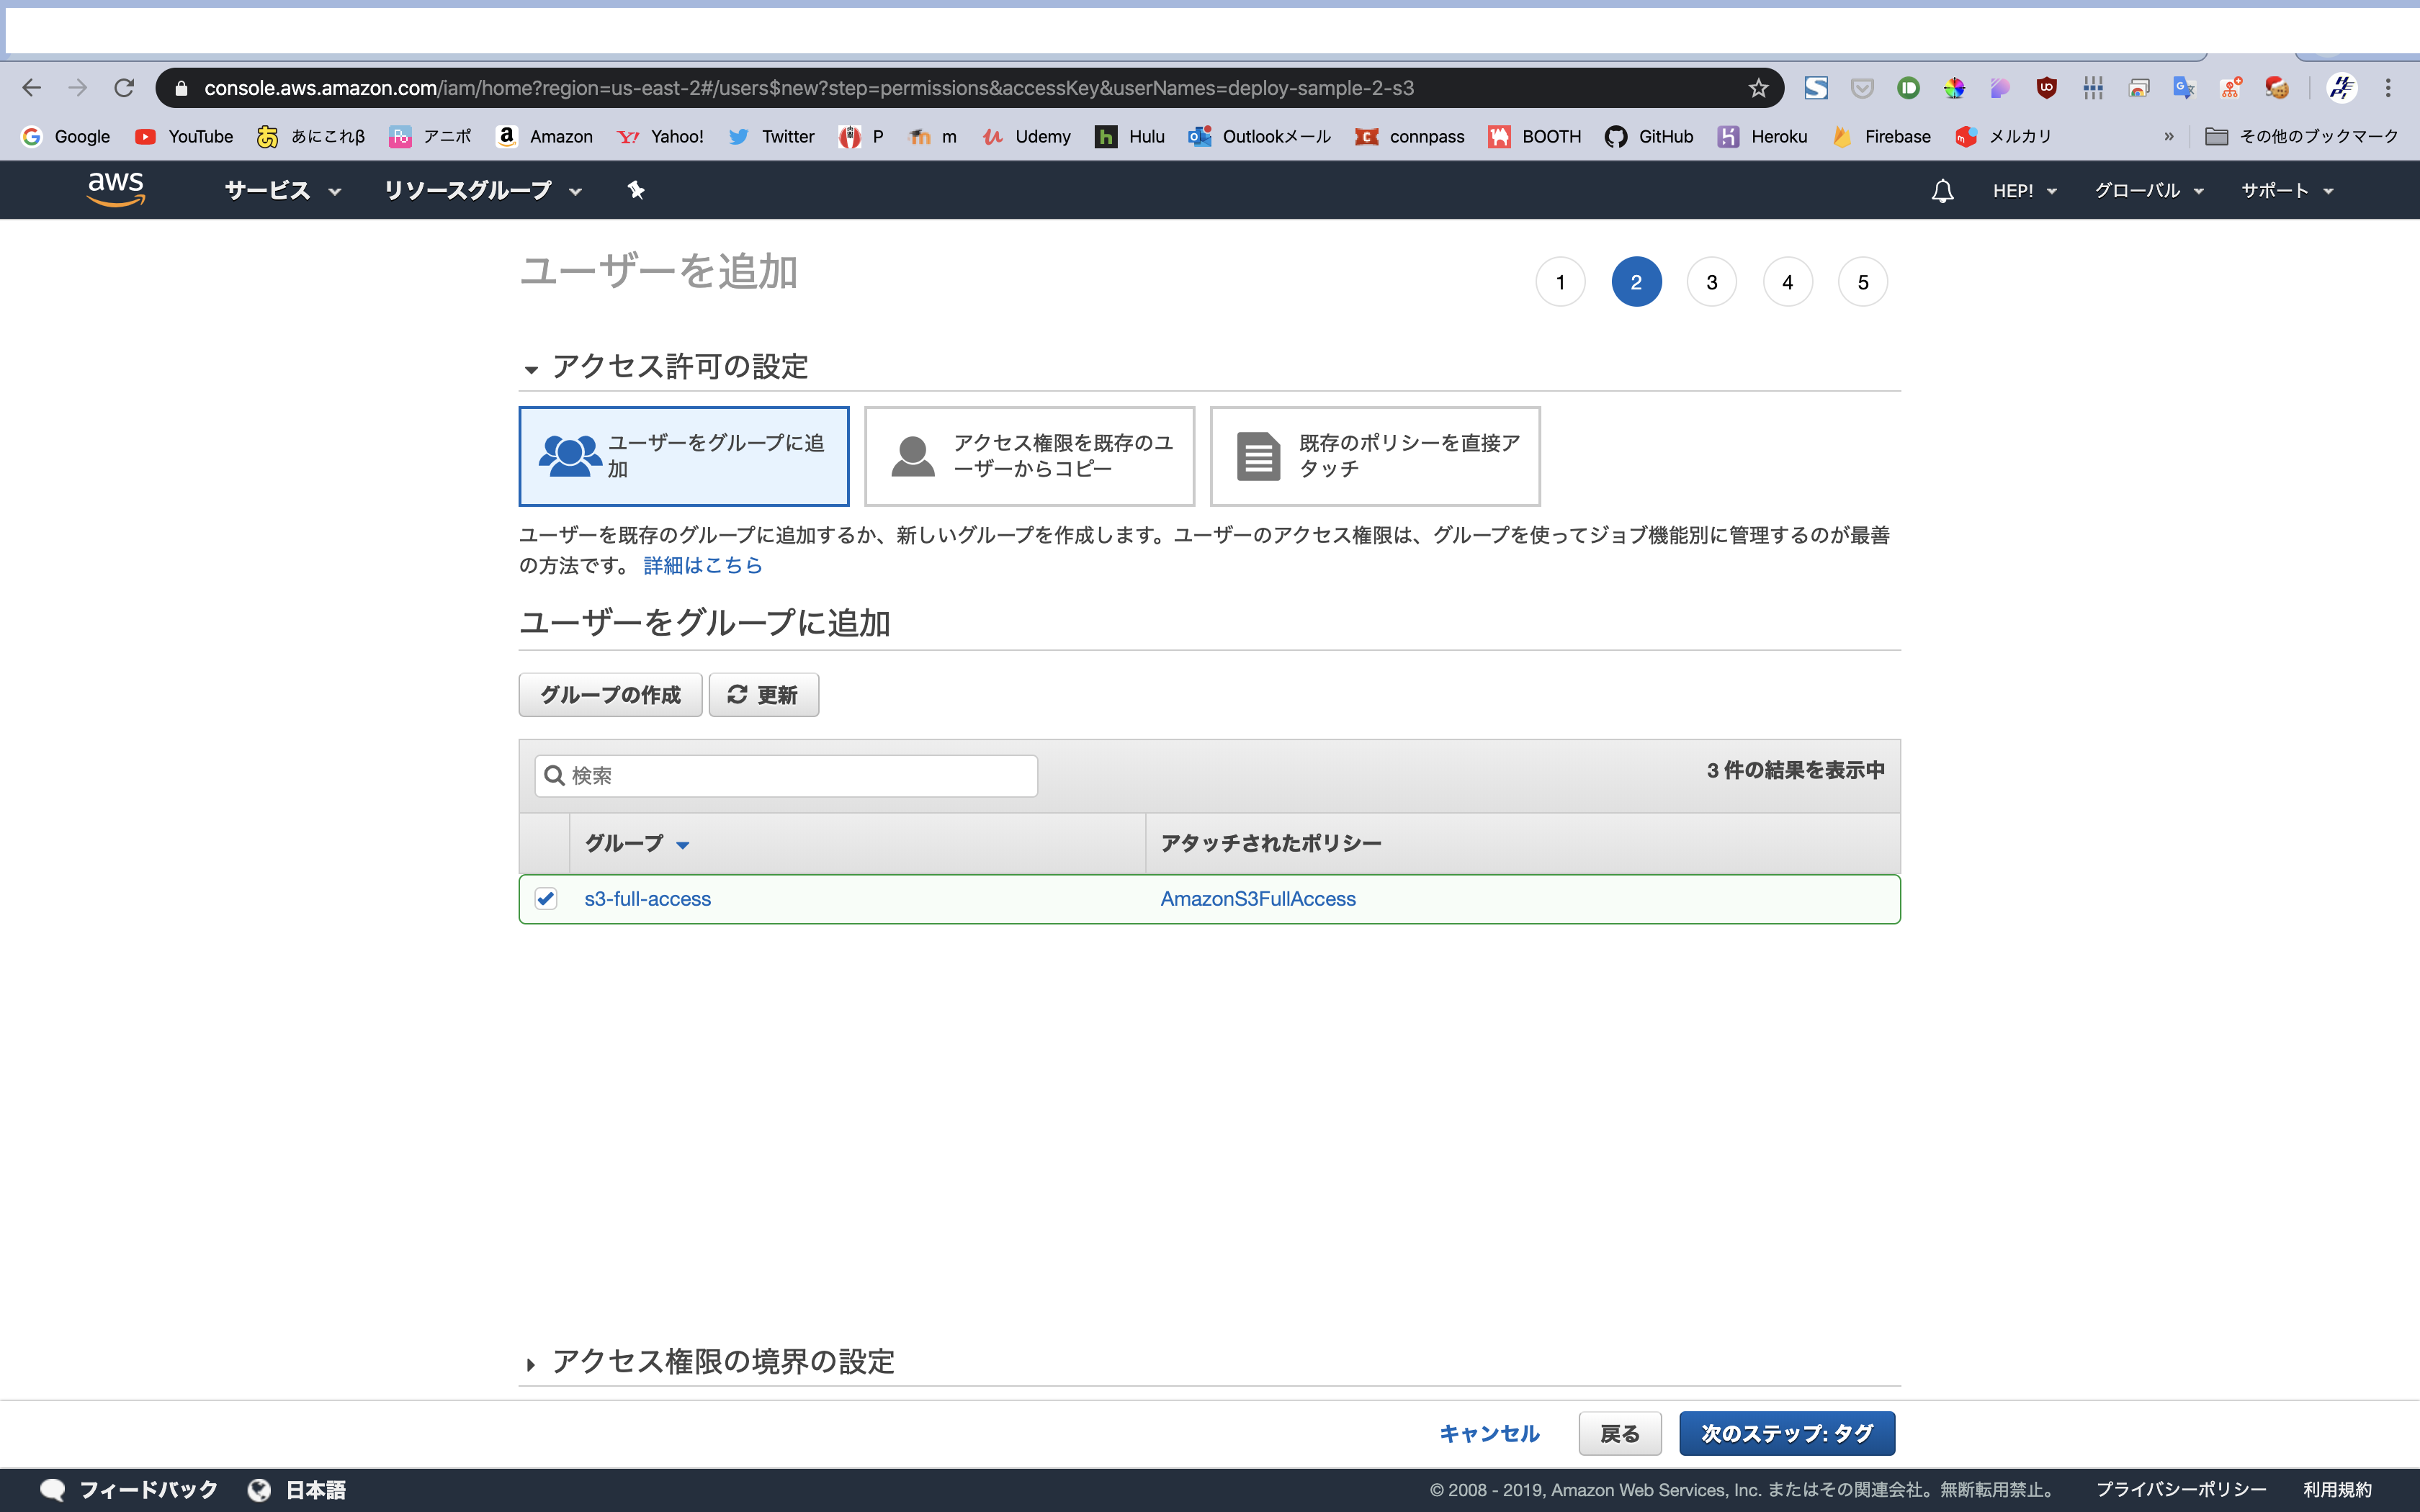This screenshot has width=2420, height=1512.
Task: Open the Chrome profile avatar
Action: [x=2342, y=88]
